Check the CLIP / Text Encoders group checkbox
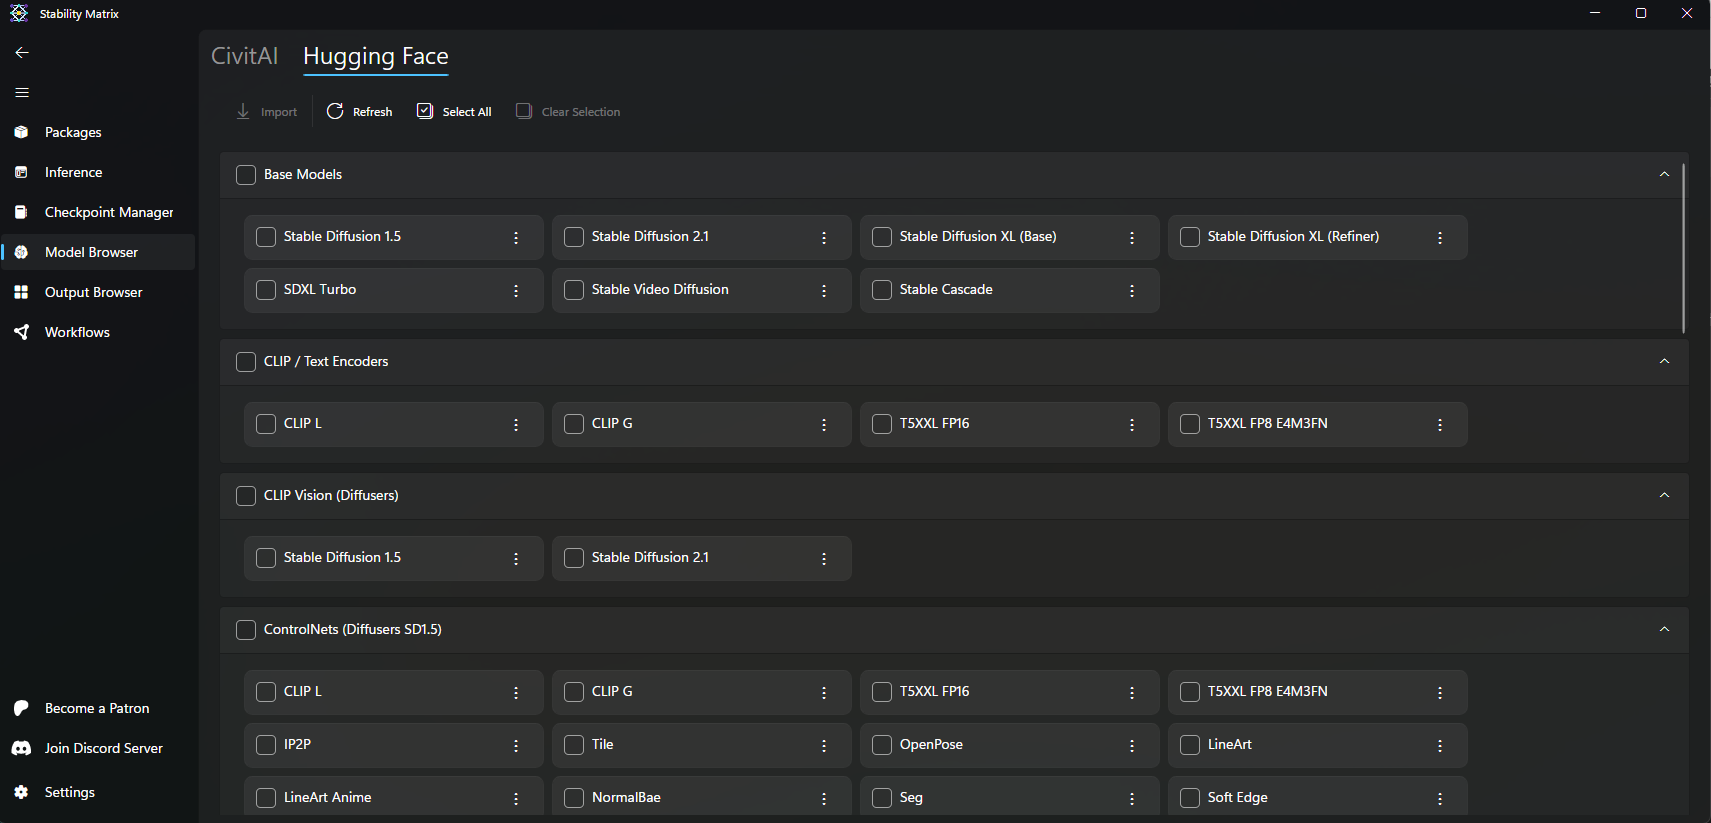This screenshot has height=823, width=1711. [246, 362]
